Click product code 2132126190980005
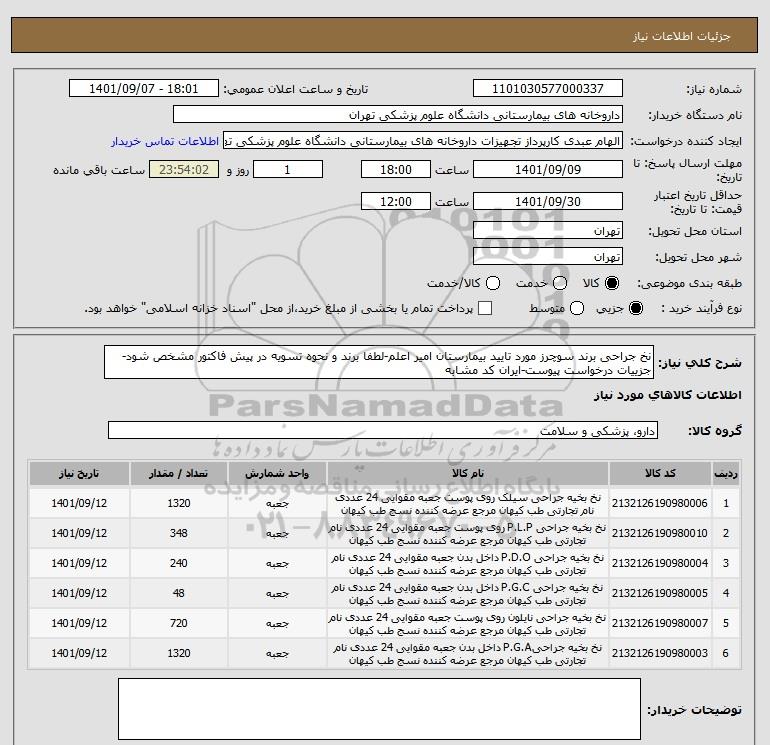 660,593
